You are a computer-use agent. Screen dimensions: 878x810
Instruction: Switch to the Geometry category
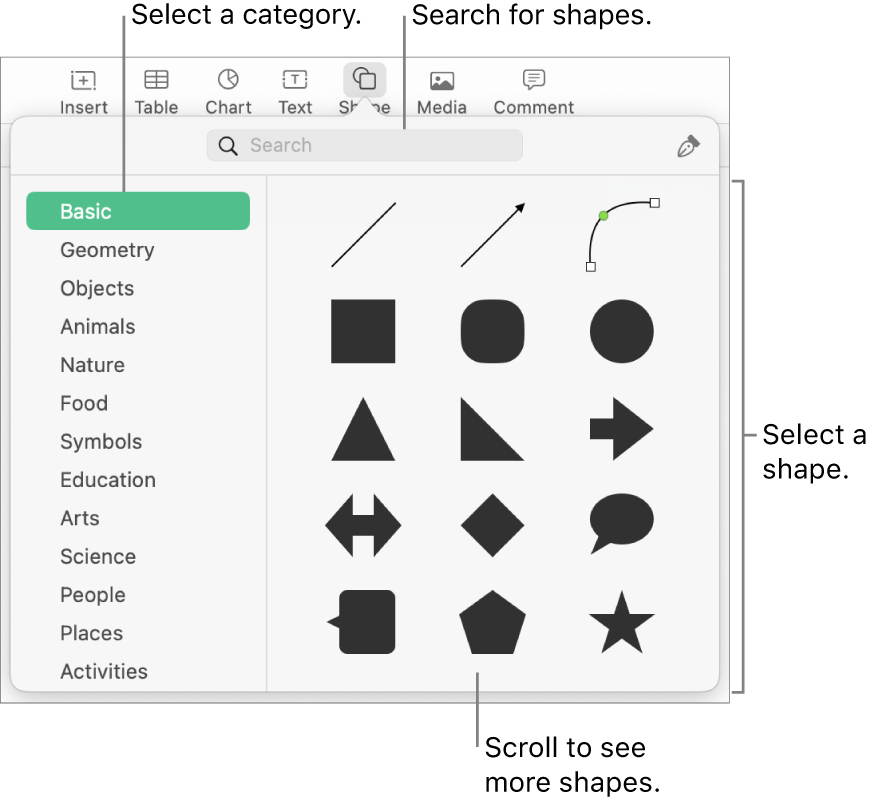pos(106,250)
